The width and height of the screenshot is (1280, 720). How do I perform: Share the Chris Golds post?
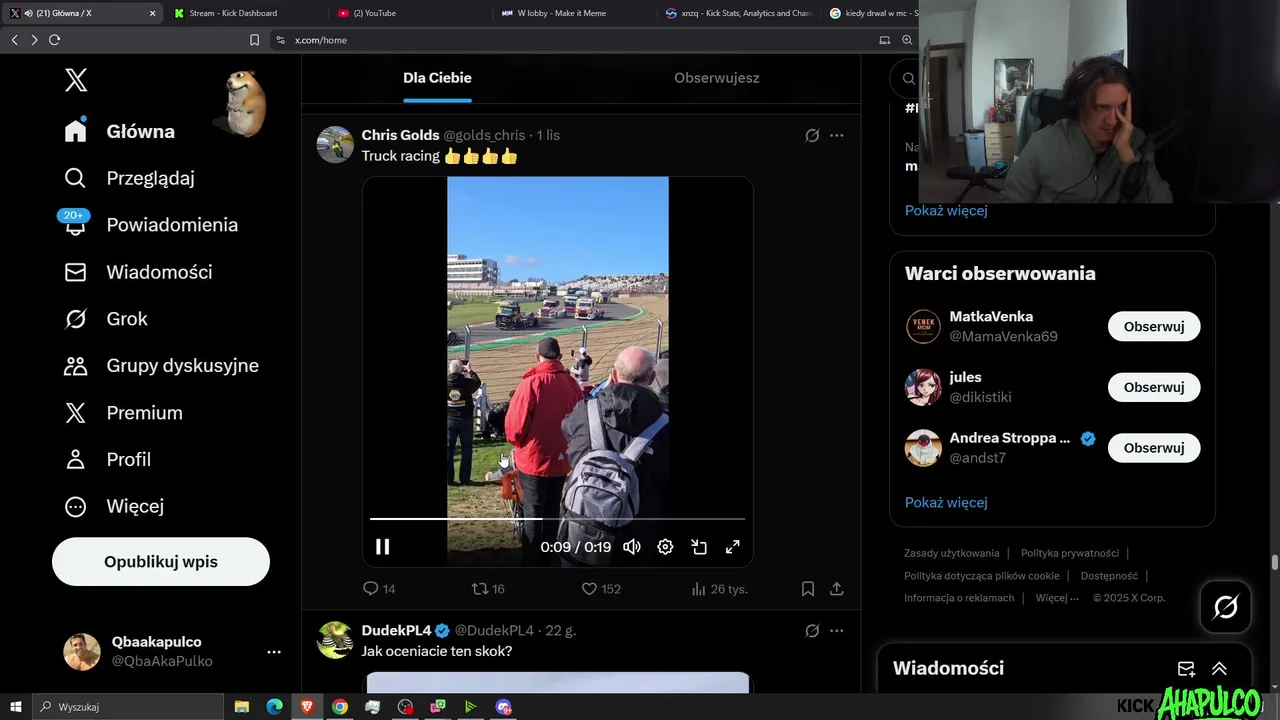pyautogui.click(x=837, y=589)
